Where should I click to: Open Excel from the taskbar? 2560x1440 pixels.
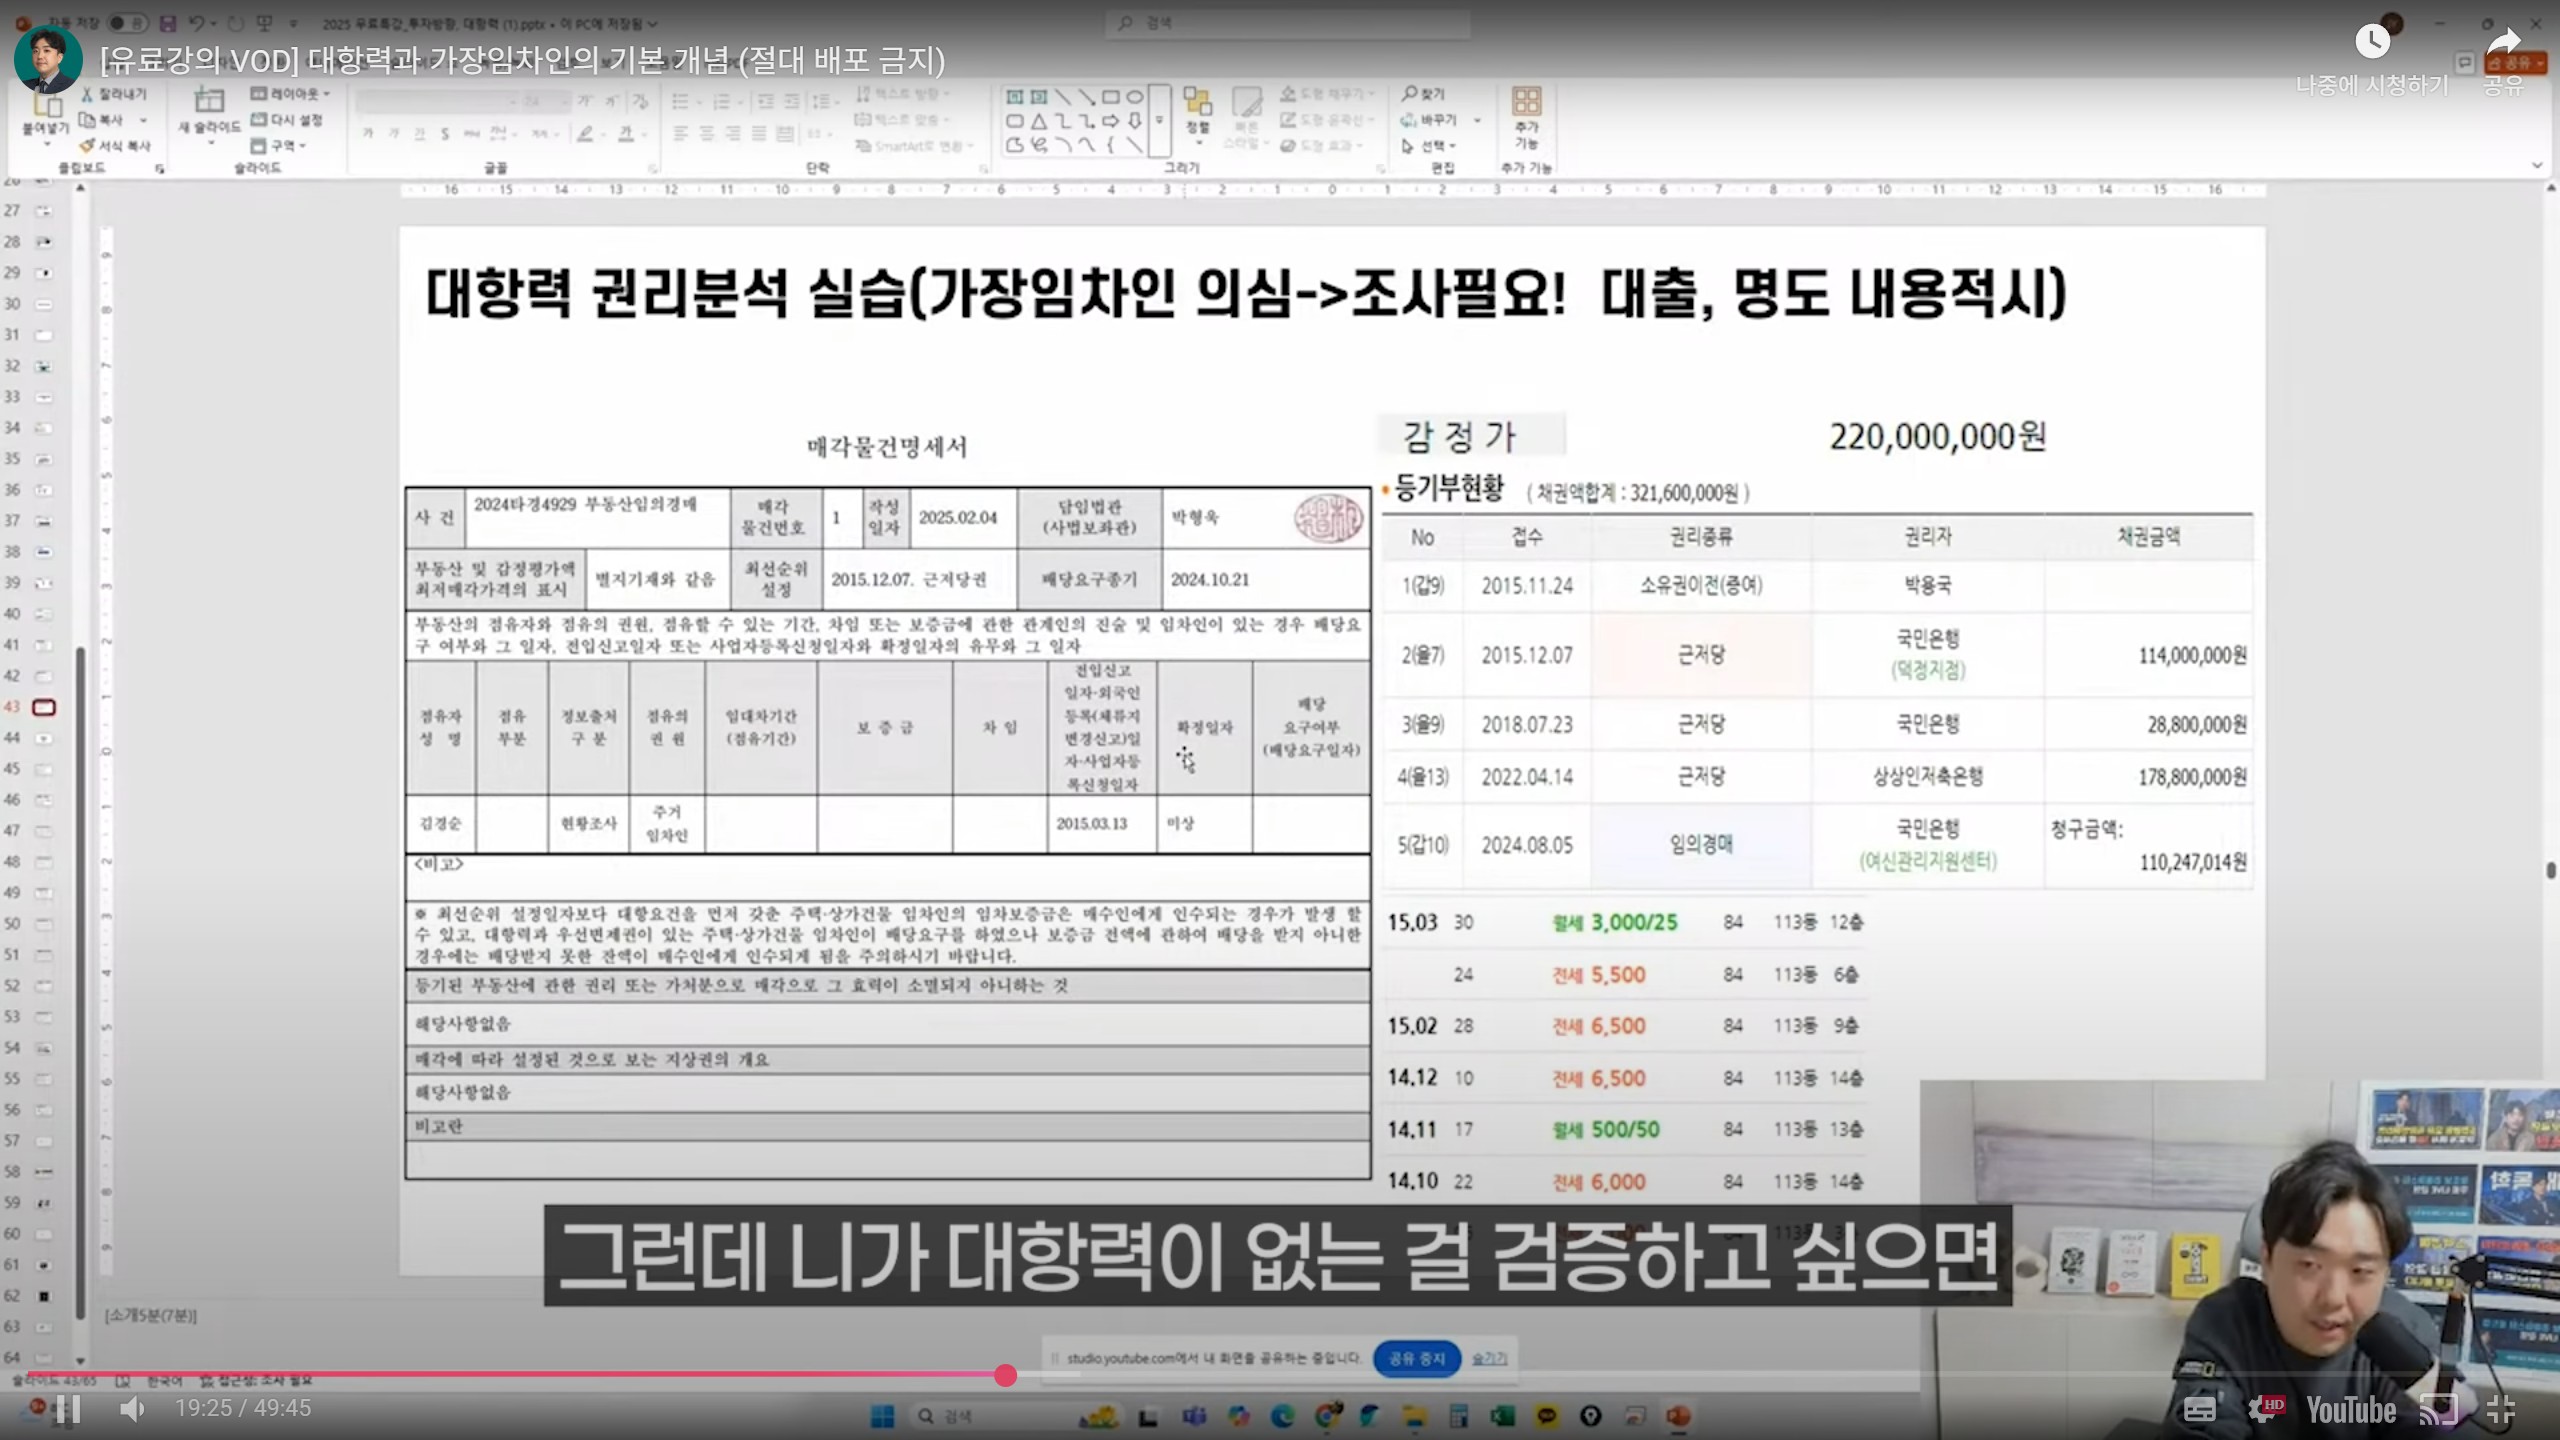point(1502,1416)
